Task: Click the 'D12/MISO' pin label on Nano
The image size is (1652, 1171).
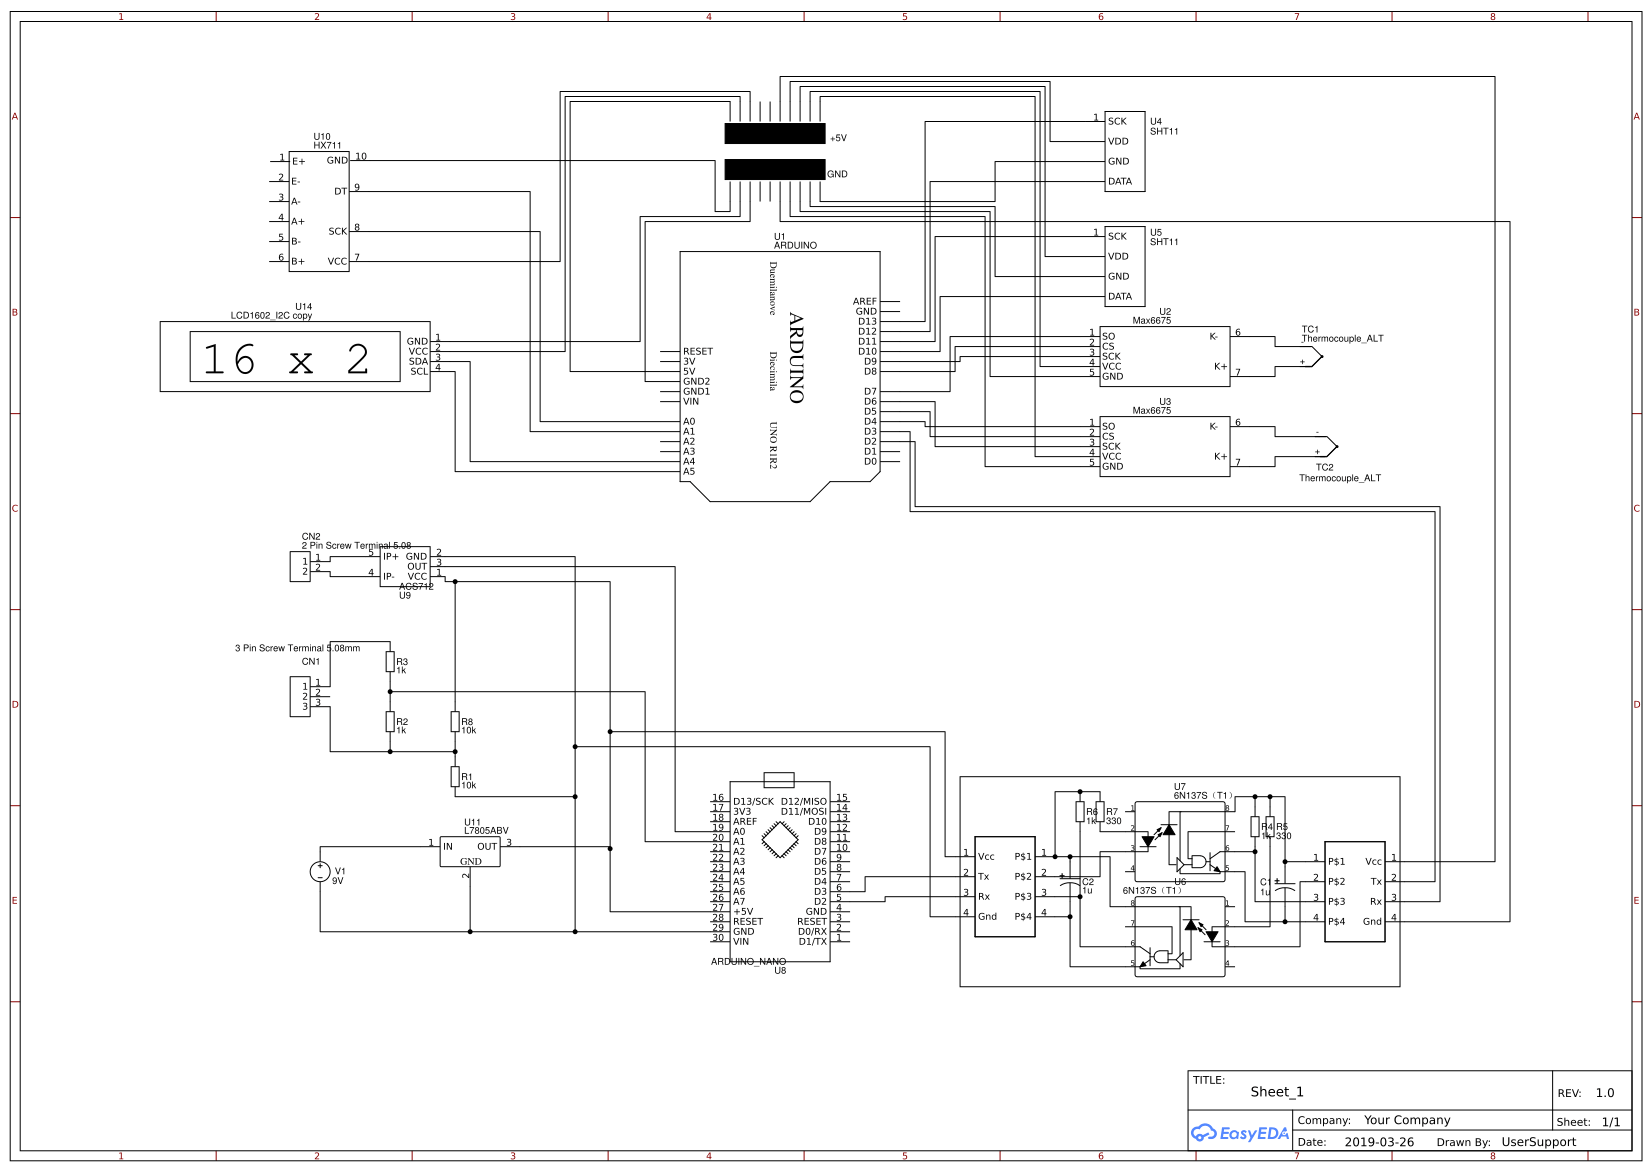Action: (804, 801)
